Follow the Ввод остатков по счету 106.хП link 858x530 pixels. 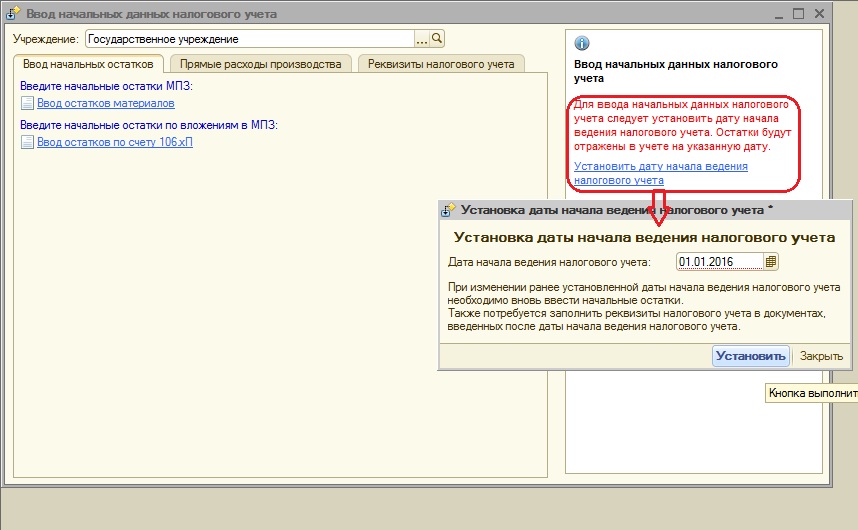tap(114, 143)
